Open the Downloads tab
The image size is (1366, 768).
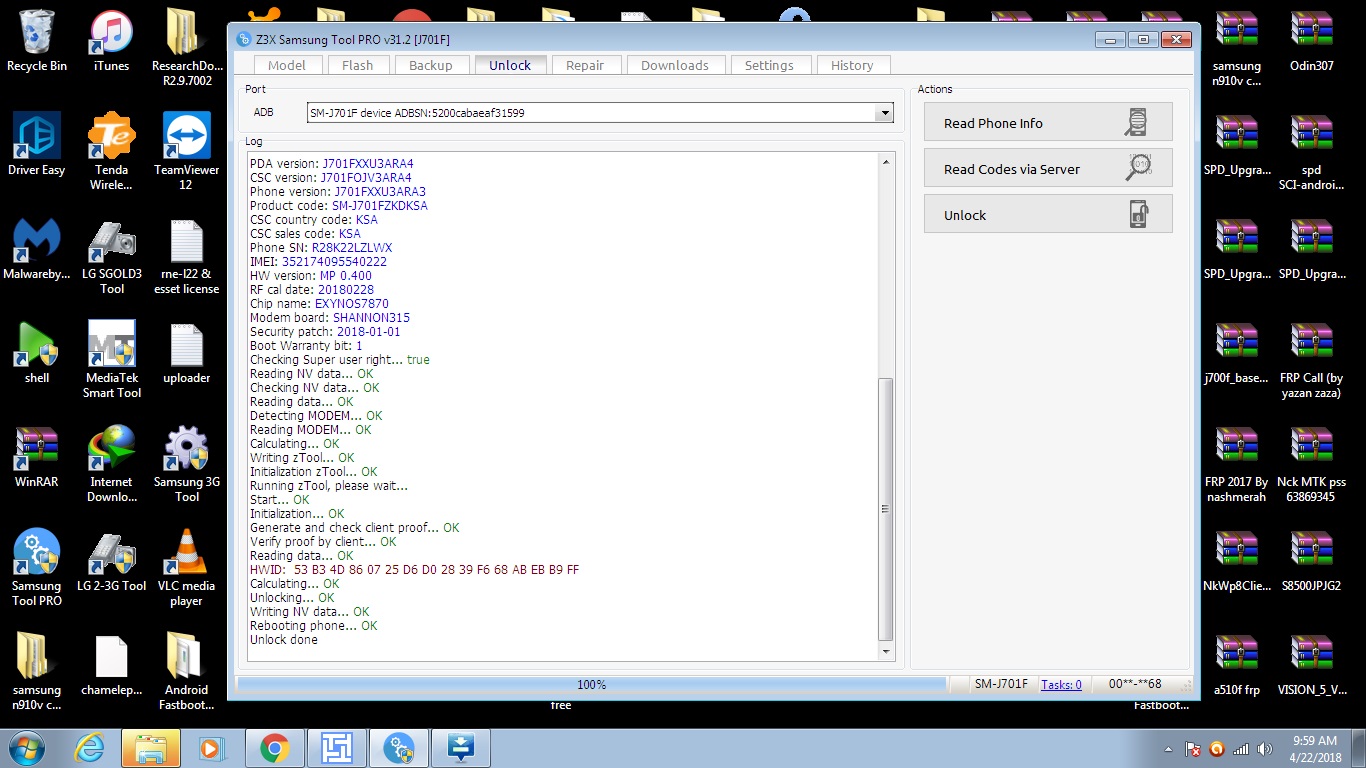click(x=675, y=65)
